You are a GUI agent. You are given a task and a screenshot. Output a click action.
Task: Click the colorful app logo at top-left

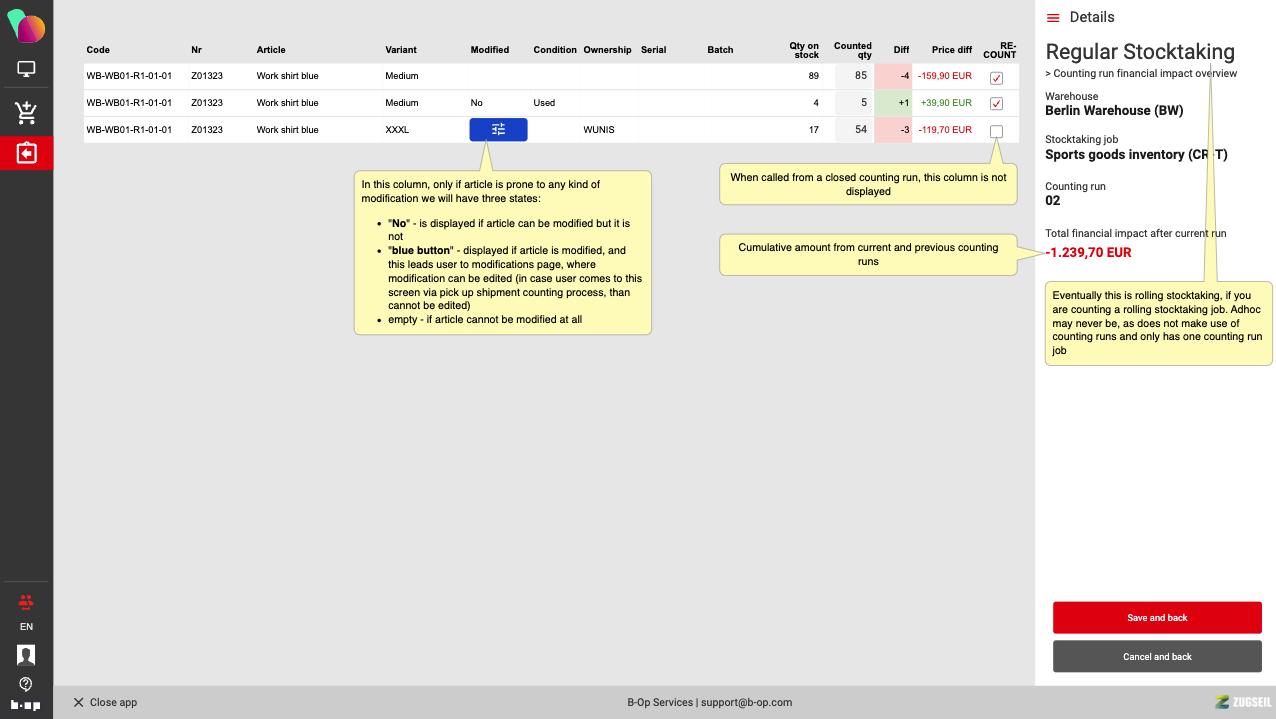coord(26,26)
